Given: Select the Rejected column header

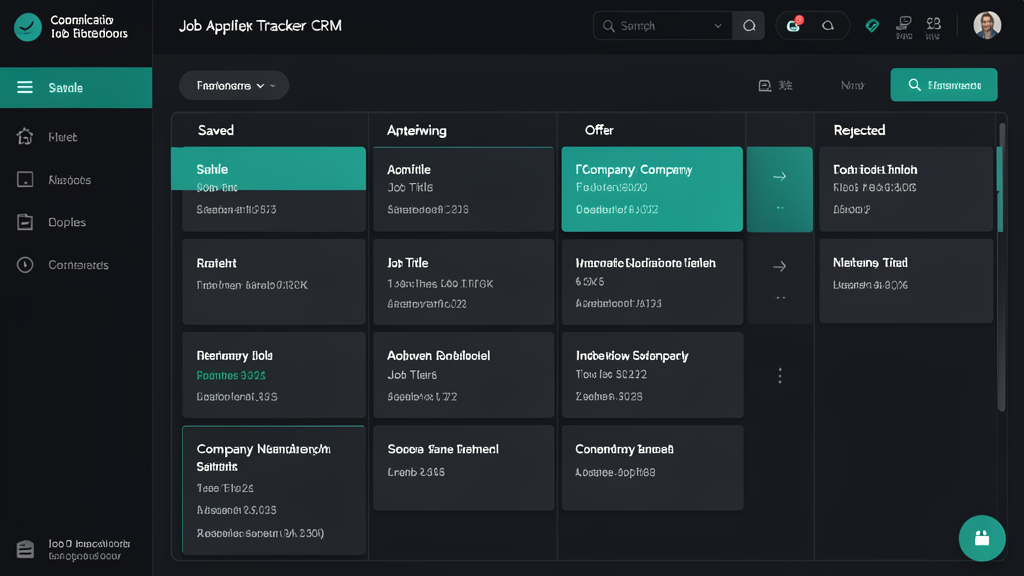Looking at the screenshot, I should (859, 130).
